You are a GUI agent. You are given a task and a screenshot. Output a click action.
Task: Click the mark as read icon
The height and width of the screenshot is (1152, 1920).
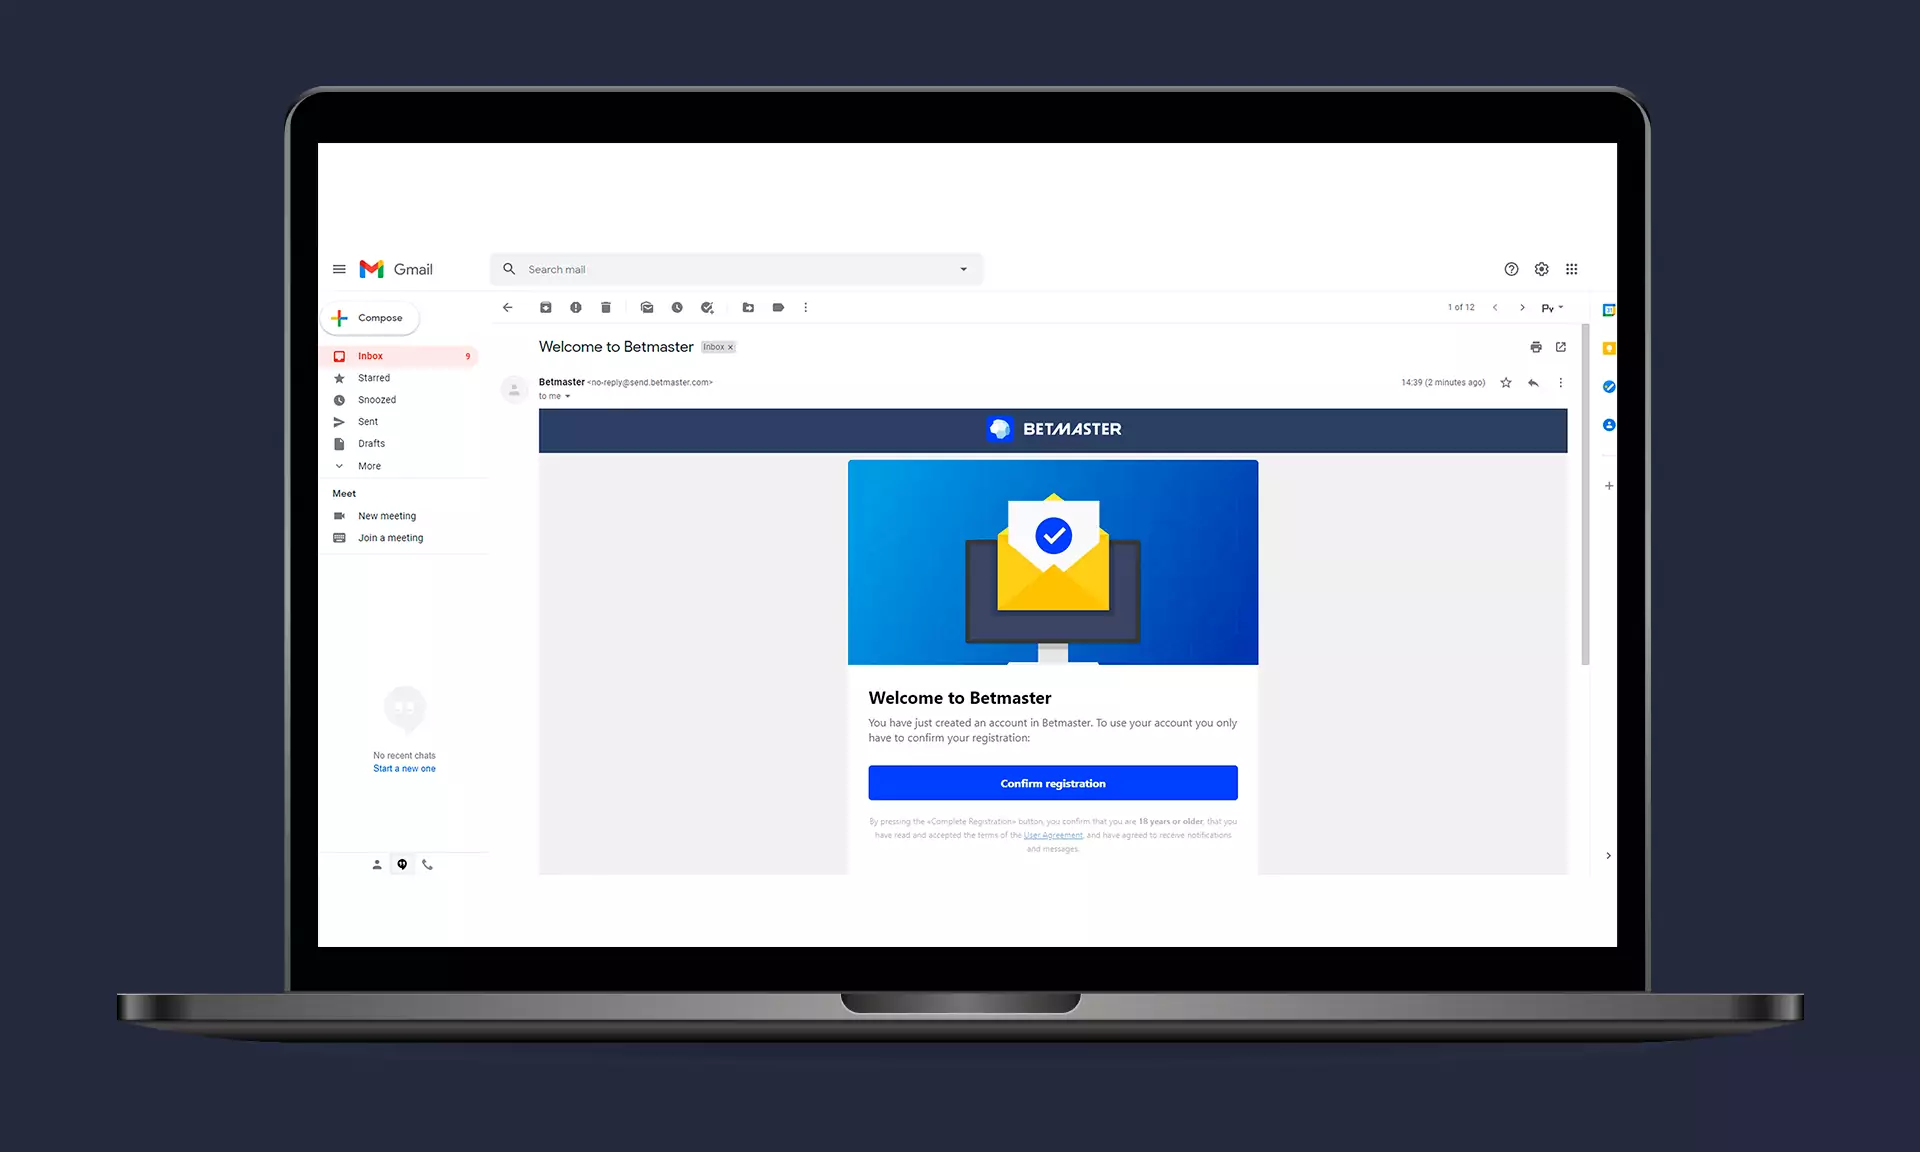tap(645, 307)
